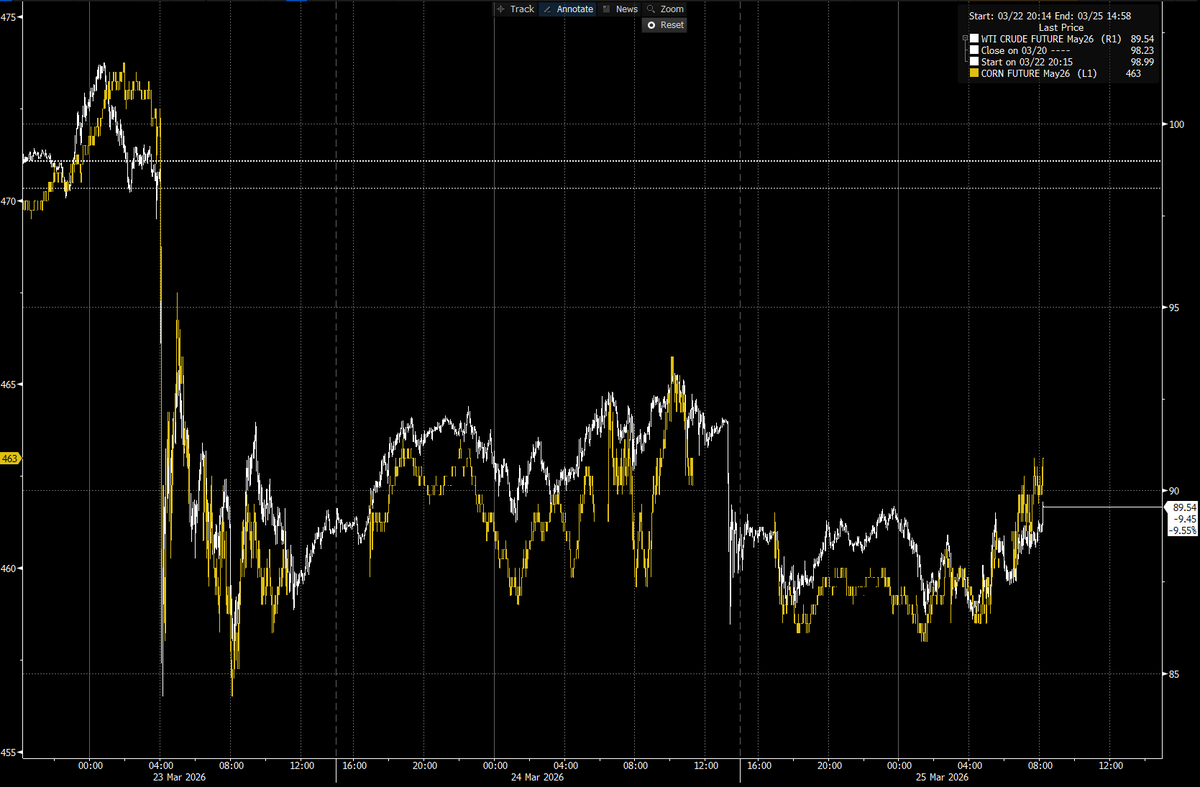Screen dimensions: 1200x787
Task: Open the News overlay button
Action: tap(619, 9)
